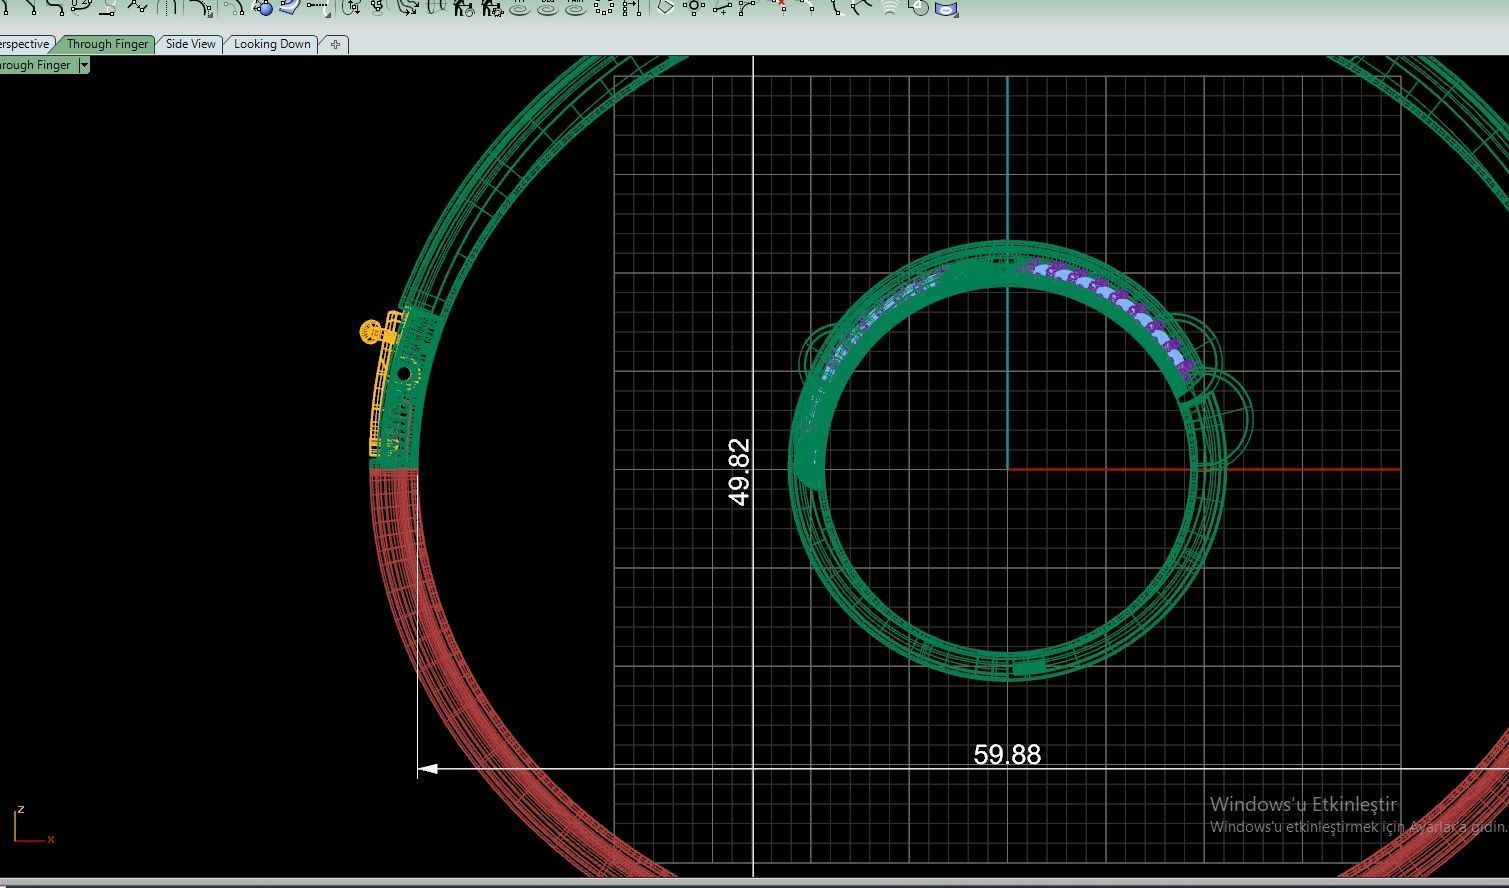Viewport: 1509px width, 888px height.
Task: Click the blue sphere tool icon
Action: coord(264,8)
